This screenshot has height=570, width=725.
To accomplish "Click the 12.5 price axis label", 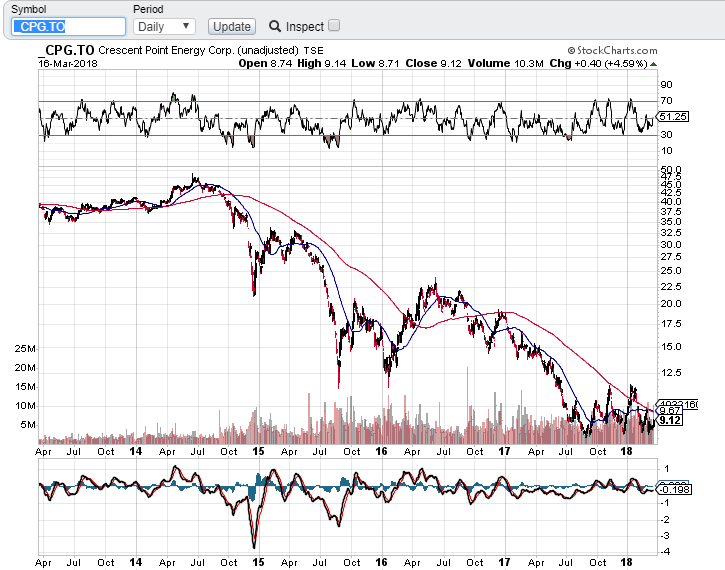I will click(670, 373).
